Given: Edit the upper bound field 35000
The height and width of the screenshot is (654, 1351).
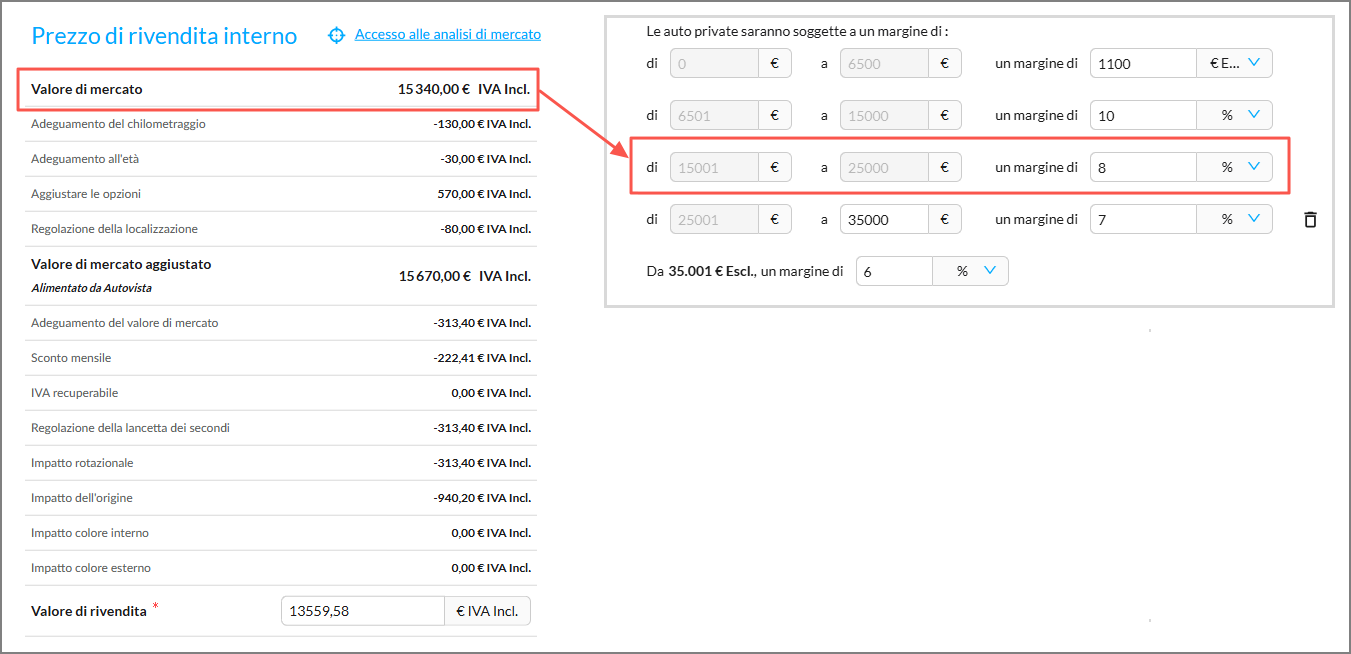Looking at the screenshot, I should 884,219.
